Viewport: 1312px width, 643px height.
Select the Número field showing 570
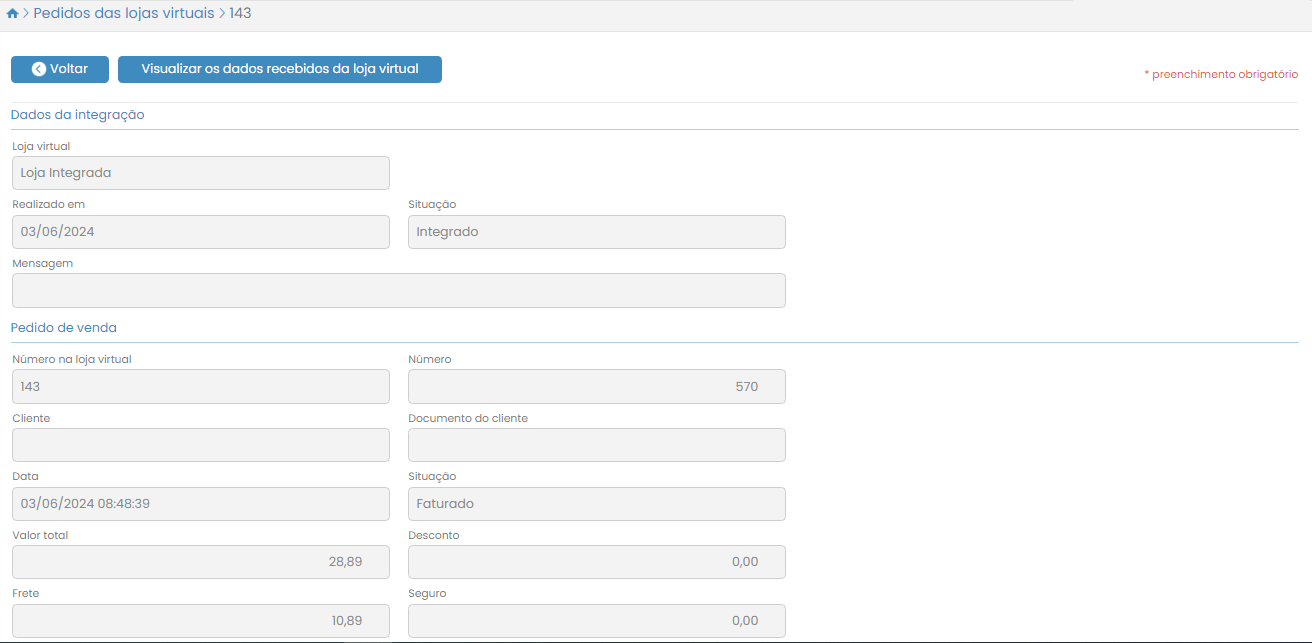596,387
